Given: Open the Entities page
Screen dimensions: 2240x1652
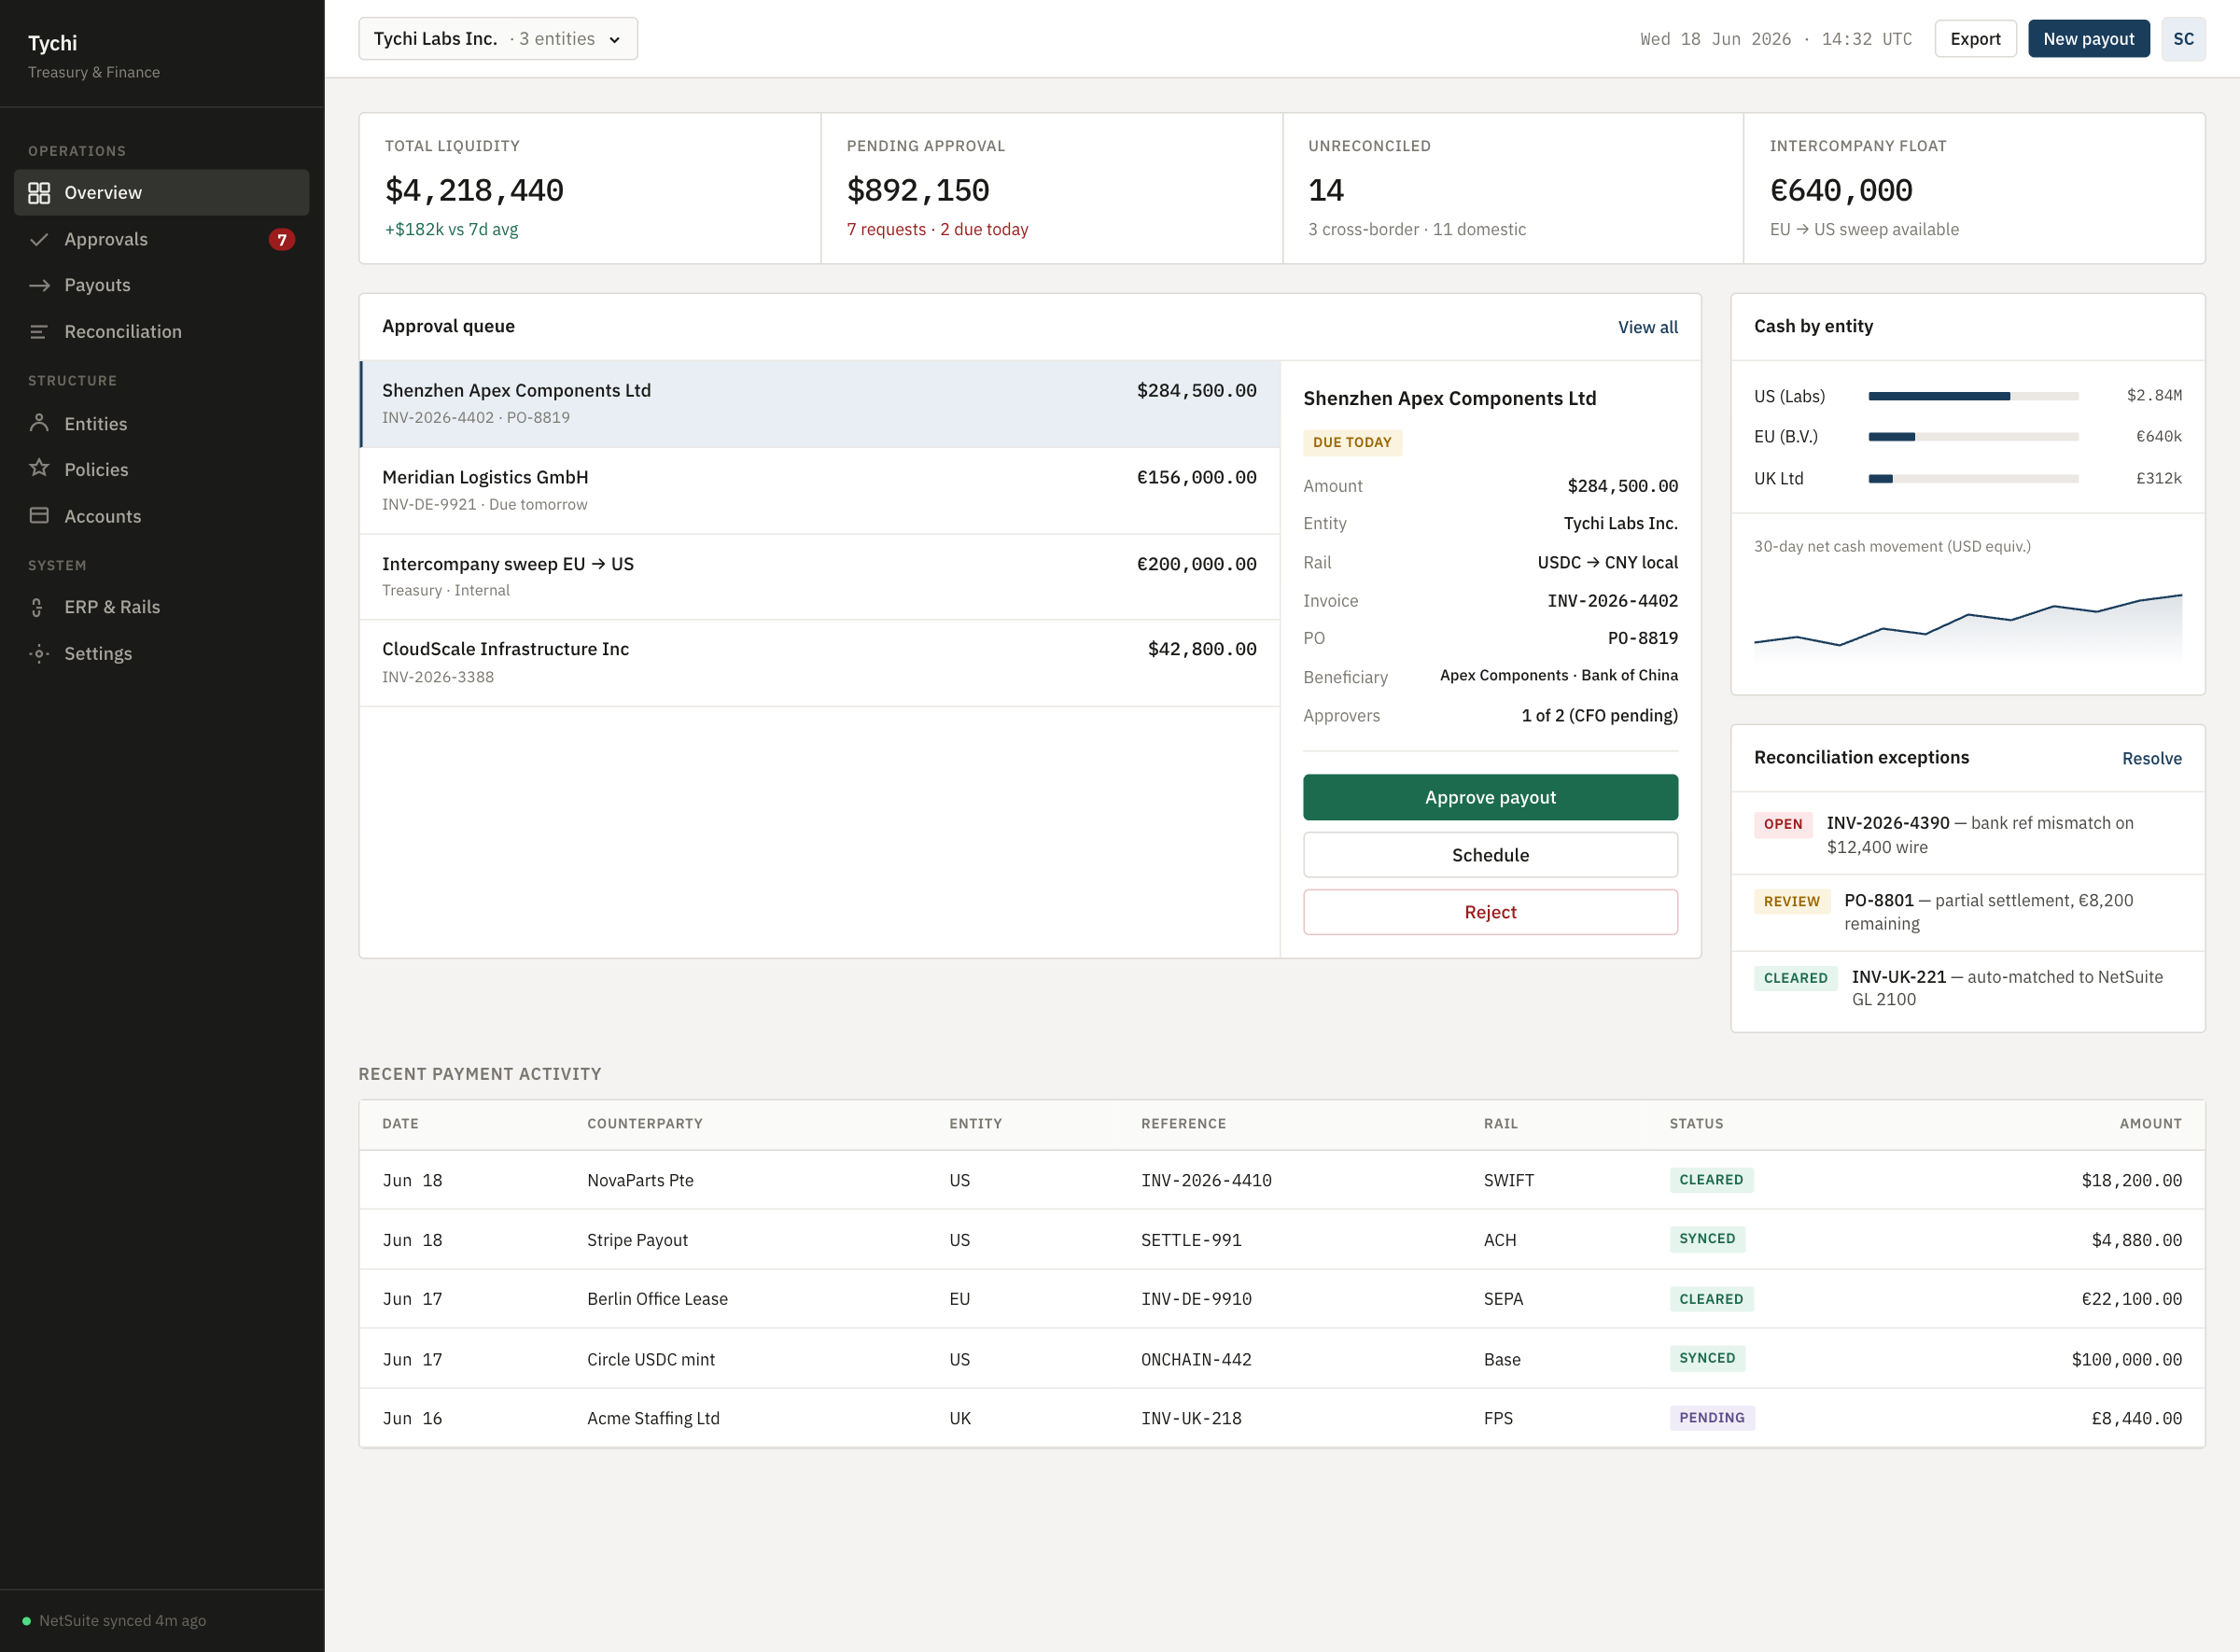Looking at the screenshot, I should (162, 423).
